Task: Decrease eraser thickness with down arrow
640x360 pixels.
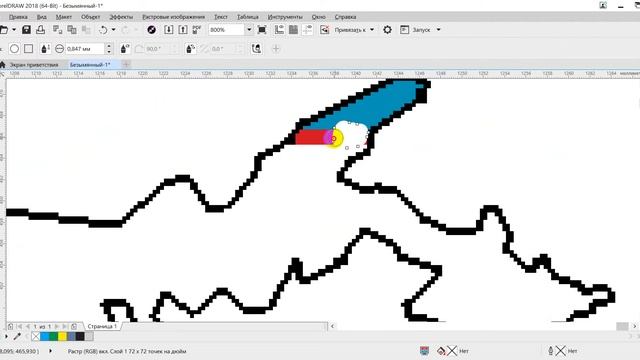Action: (109, 52)
